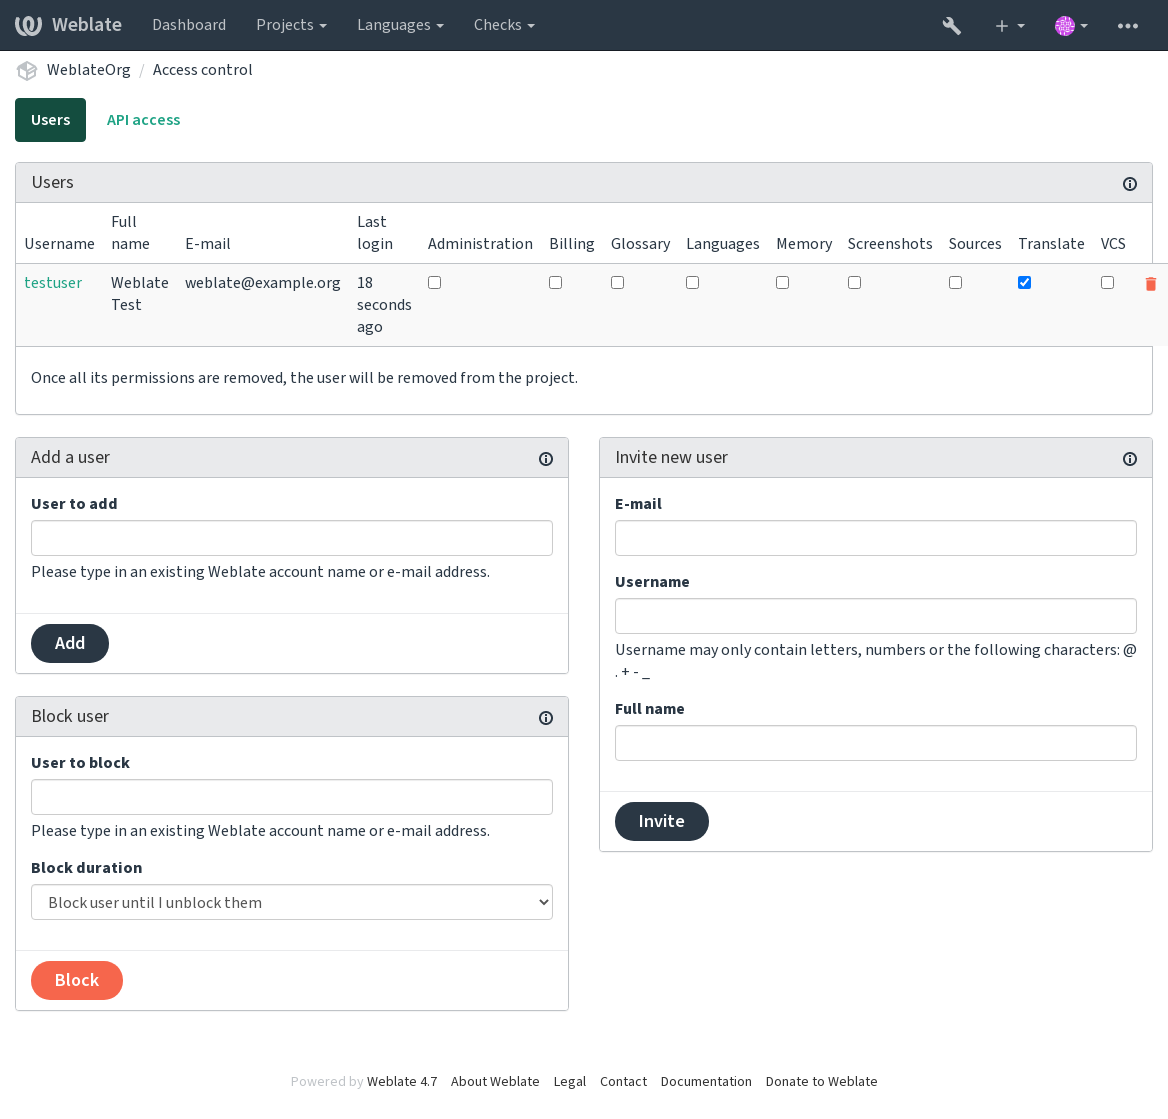1168x1119 pixels.
Task: Expand the Checks menu
Action: pyautogui.click(x=504, y=25)
